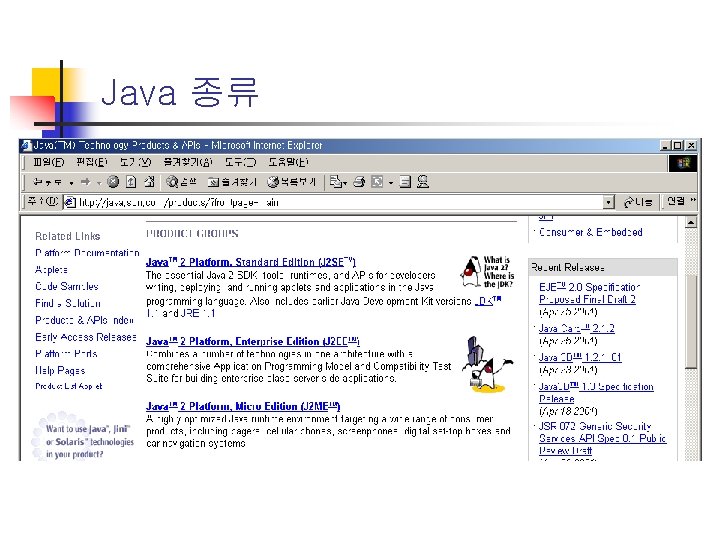Open the View (보기) menu
Screen dimensions: 720x540
(135, 162)
